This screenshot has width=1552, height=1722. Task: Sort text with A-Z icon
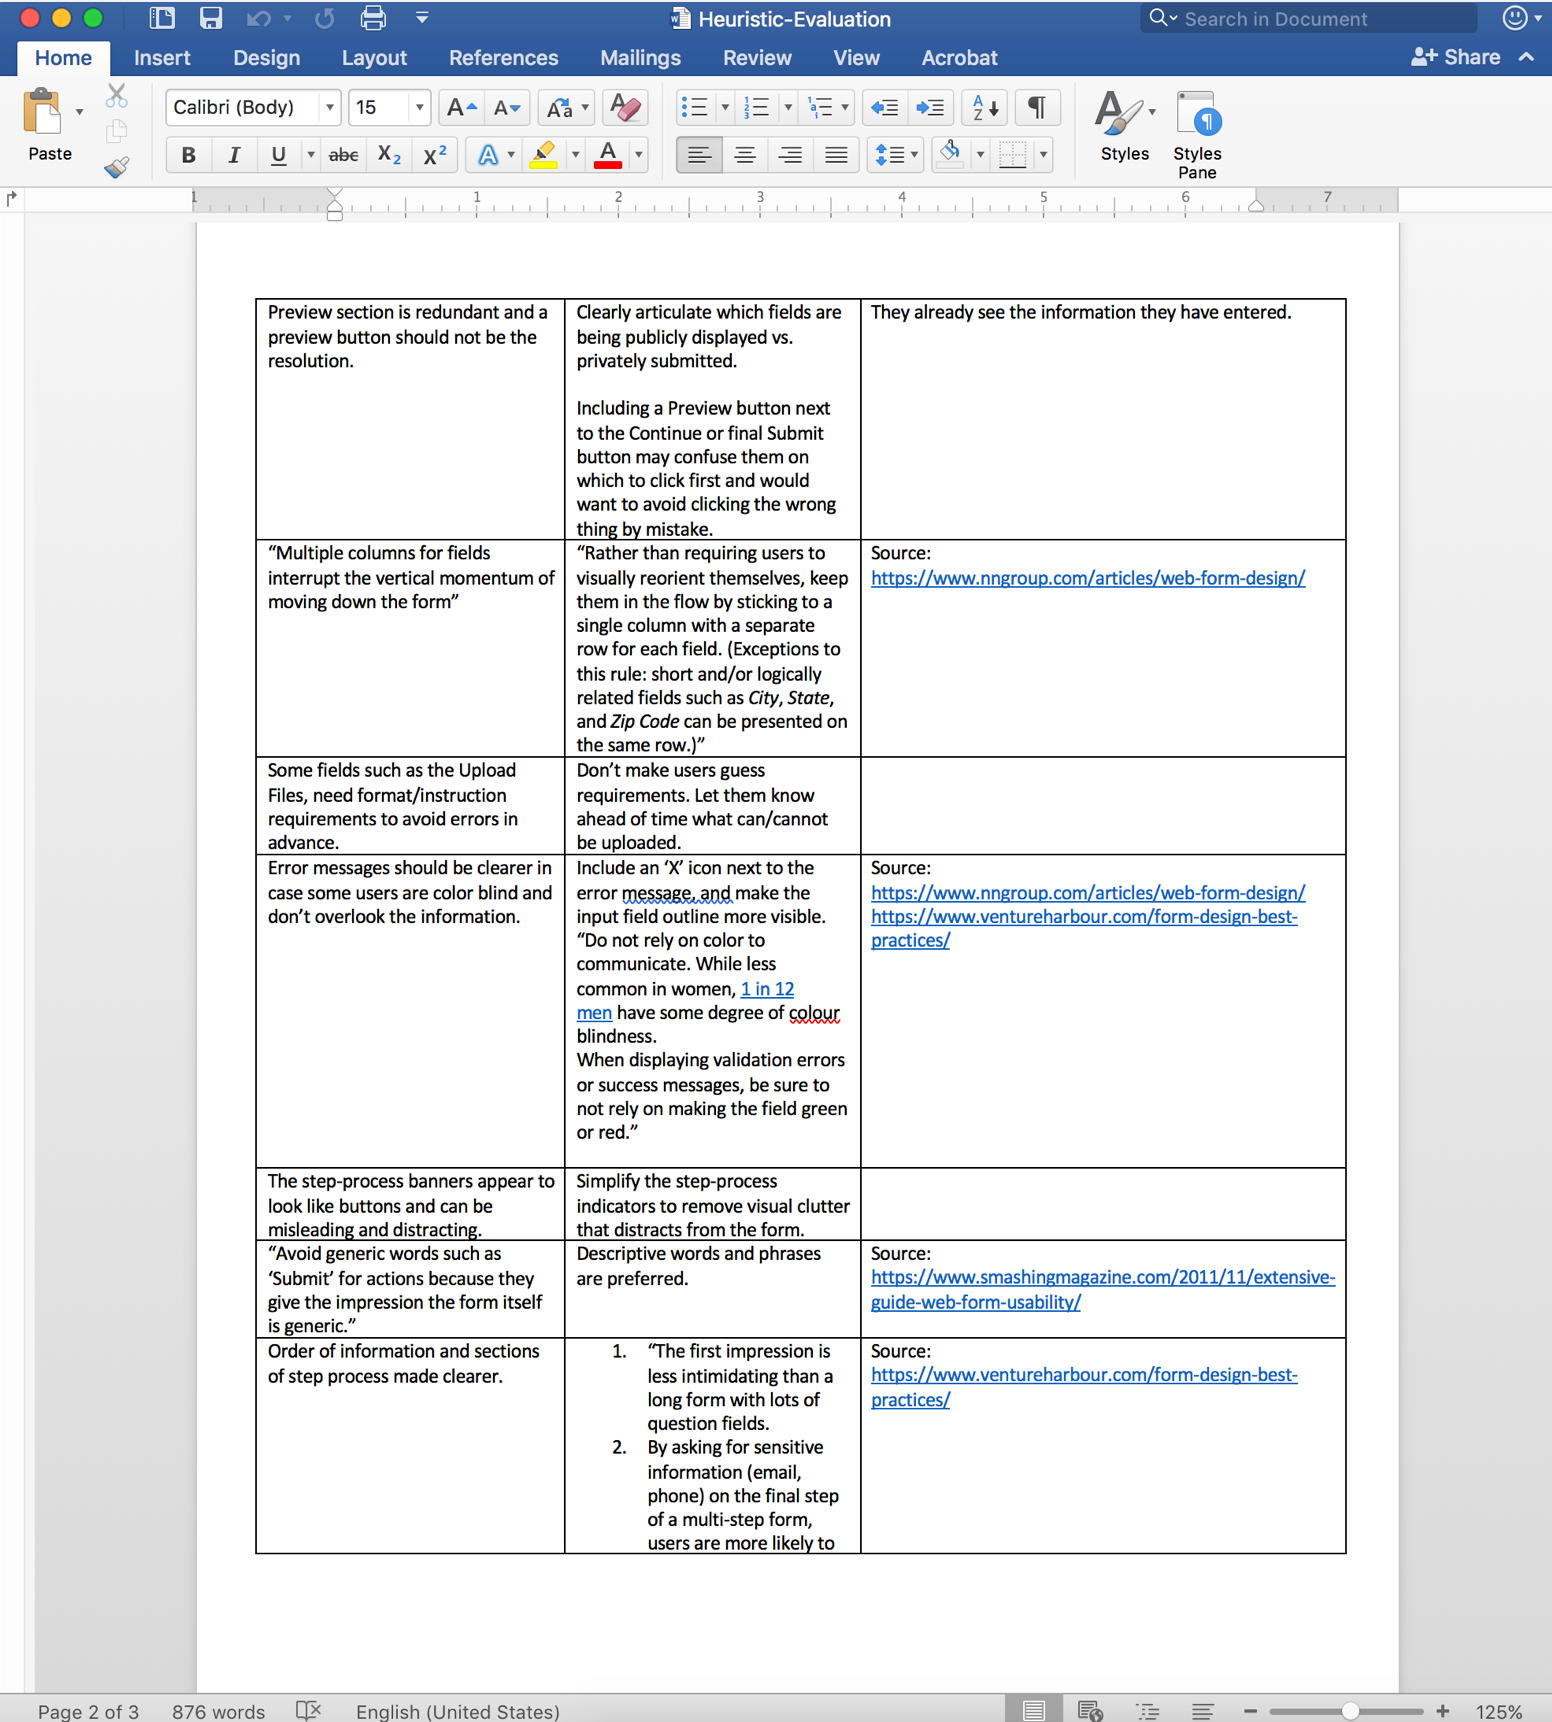coord(985,107)
